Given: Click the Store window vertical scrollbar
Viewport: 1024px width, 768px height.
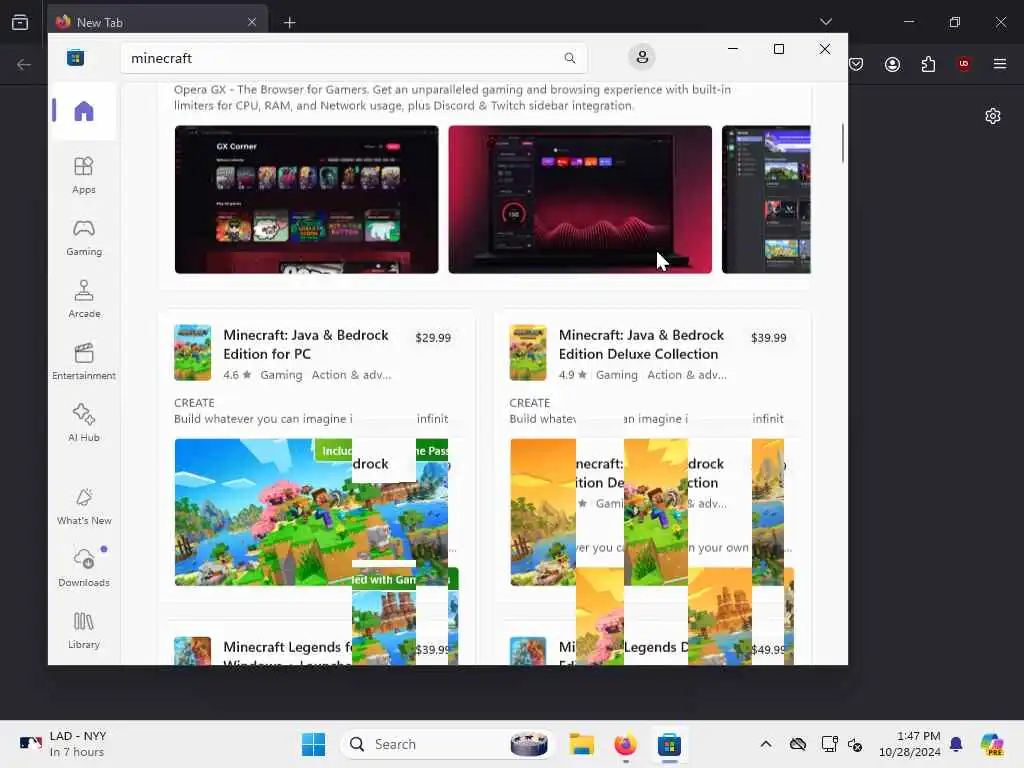Looking at the screenshot, I should (x=842, y=143).
